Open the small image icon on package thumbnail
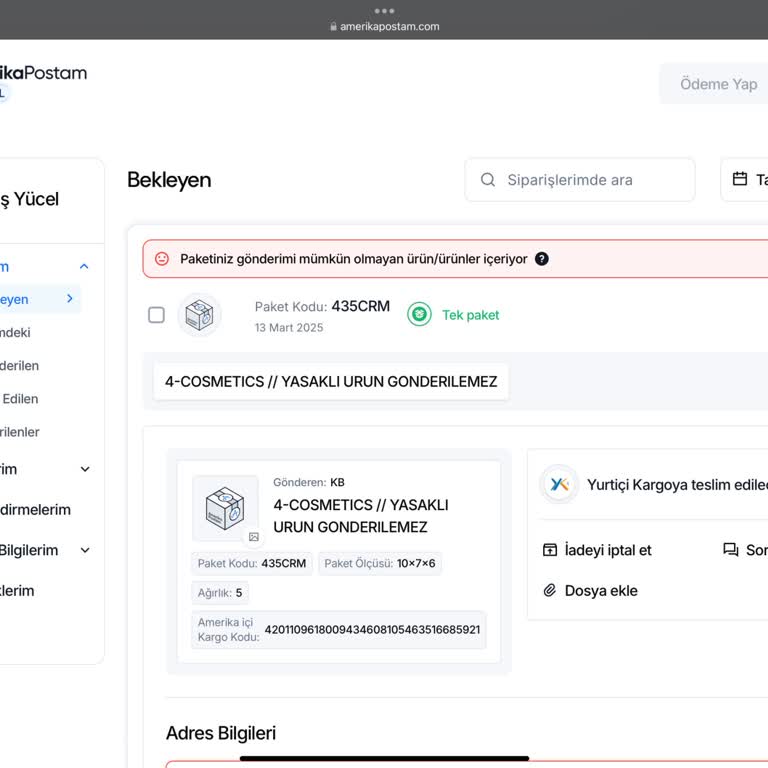 tap(254, 537)
